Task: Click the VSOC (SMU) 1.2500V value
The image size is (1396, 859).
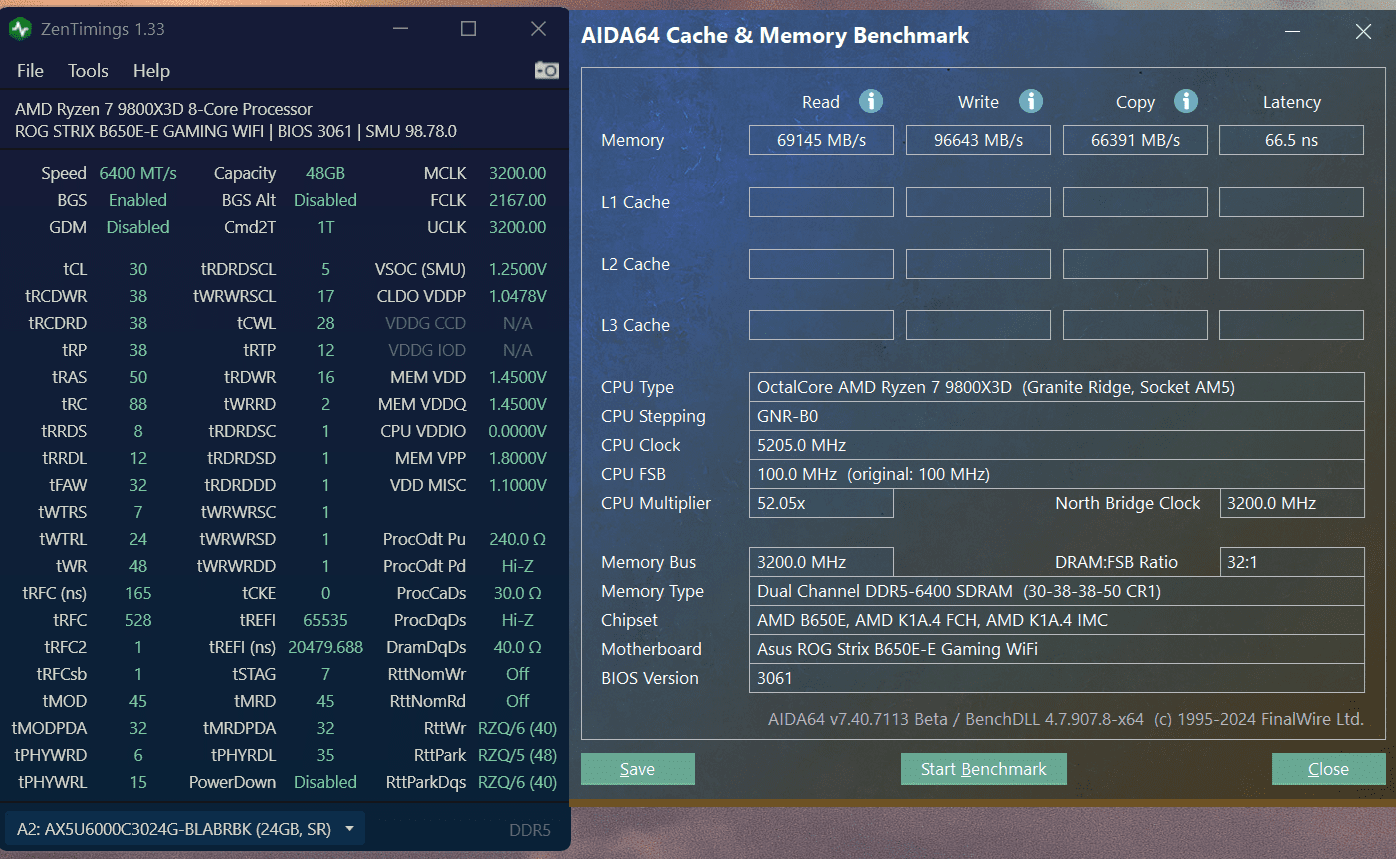Action: 517,269
